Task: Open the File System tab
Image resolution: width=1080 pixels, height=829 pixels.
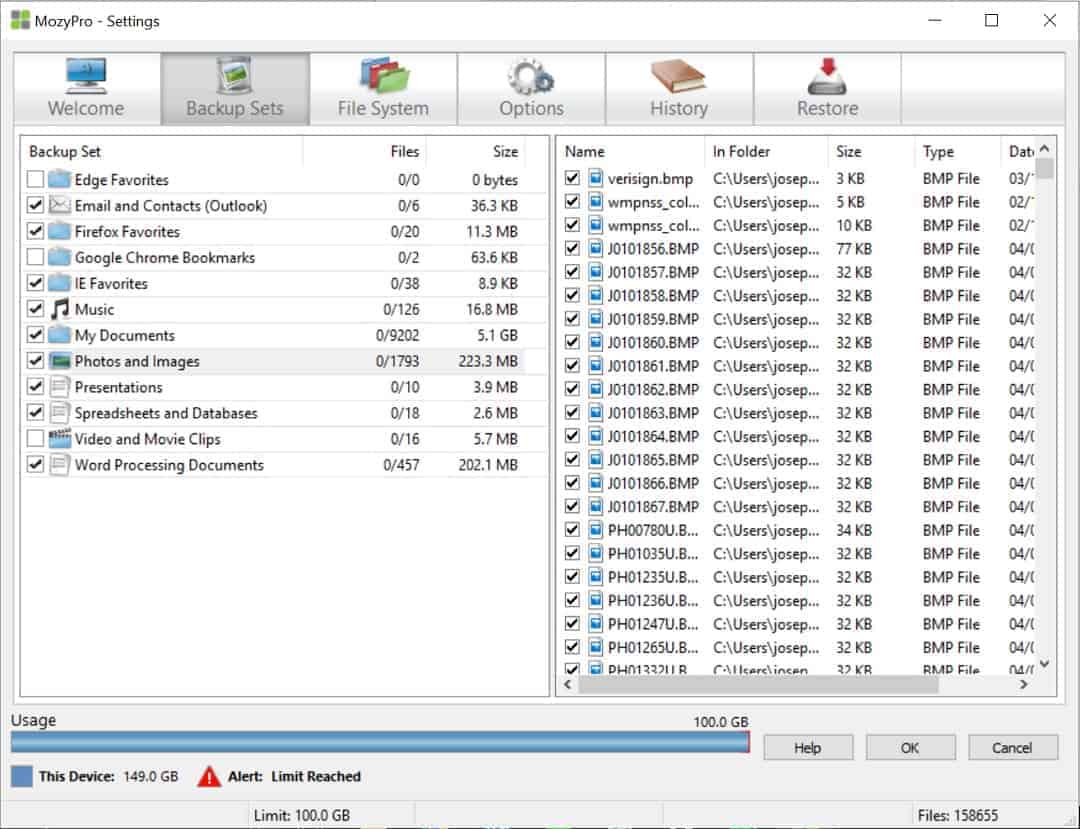Action: 383,89
